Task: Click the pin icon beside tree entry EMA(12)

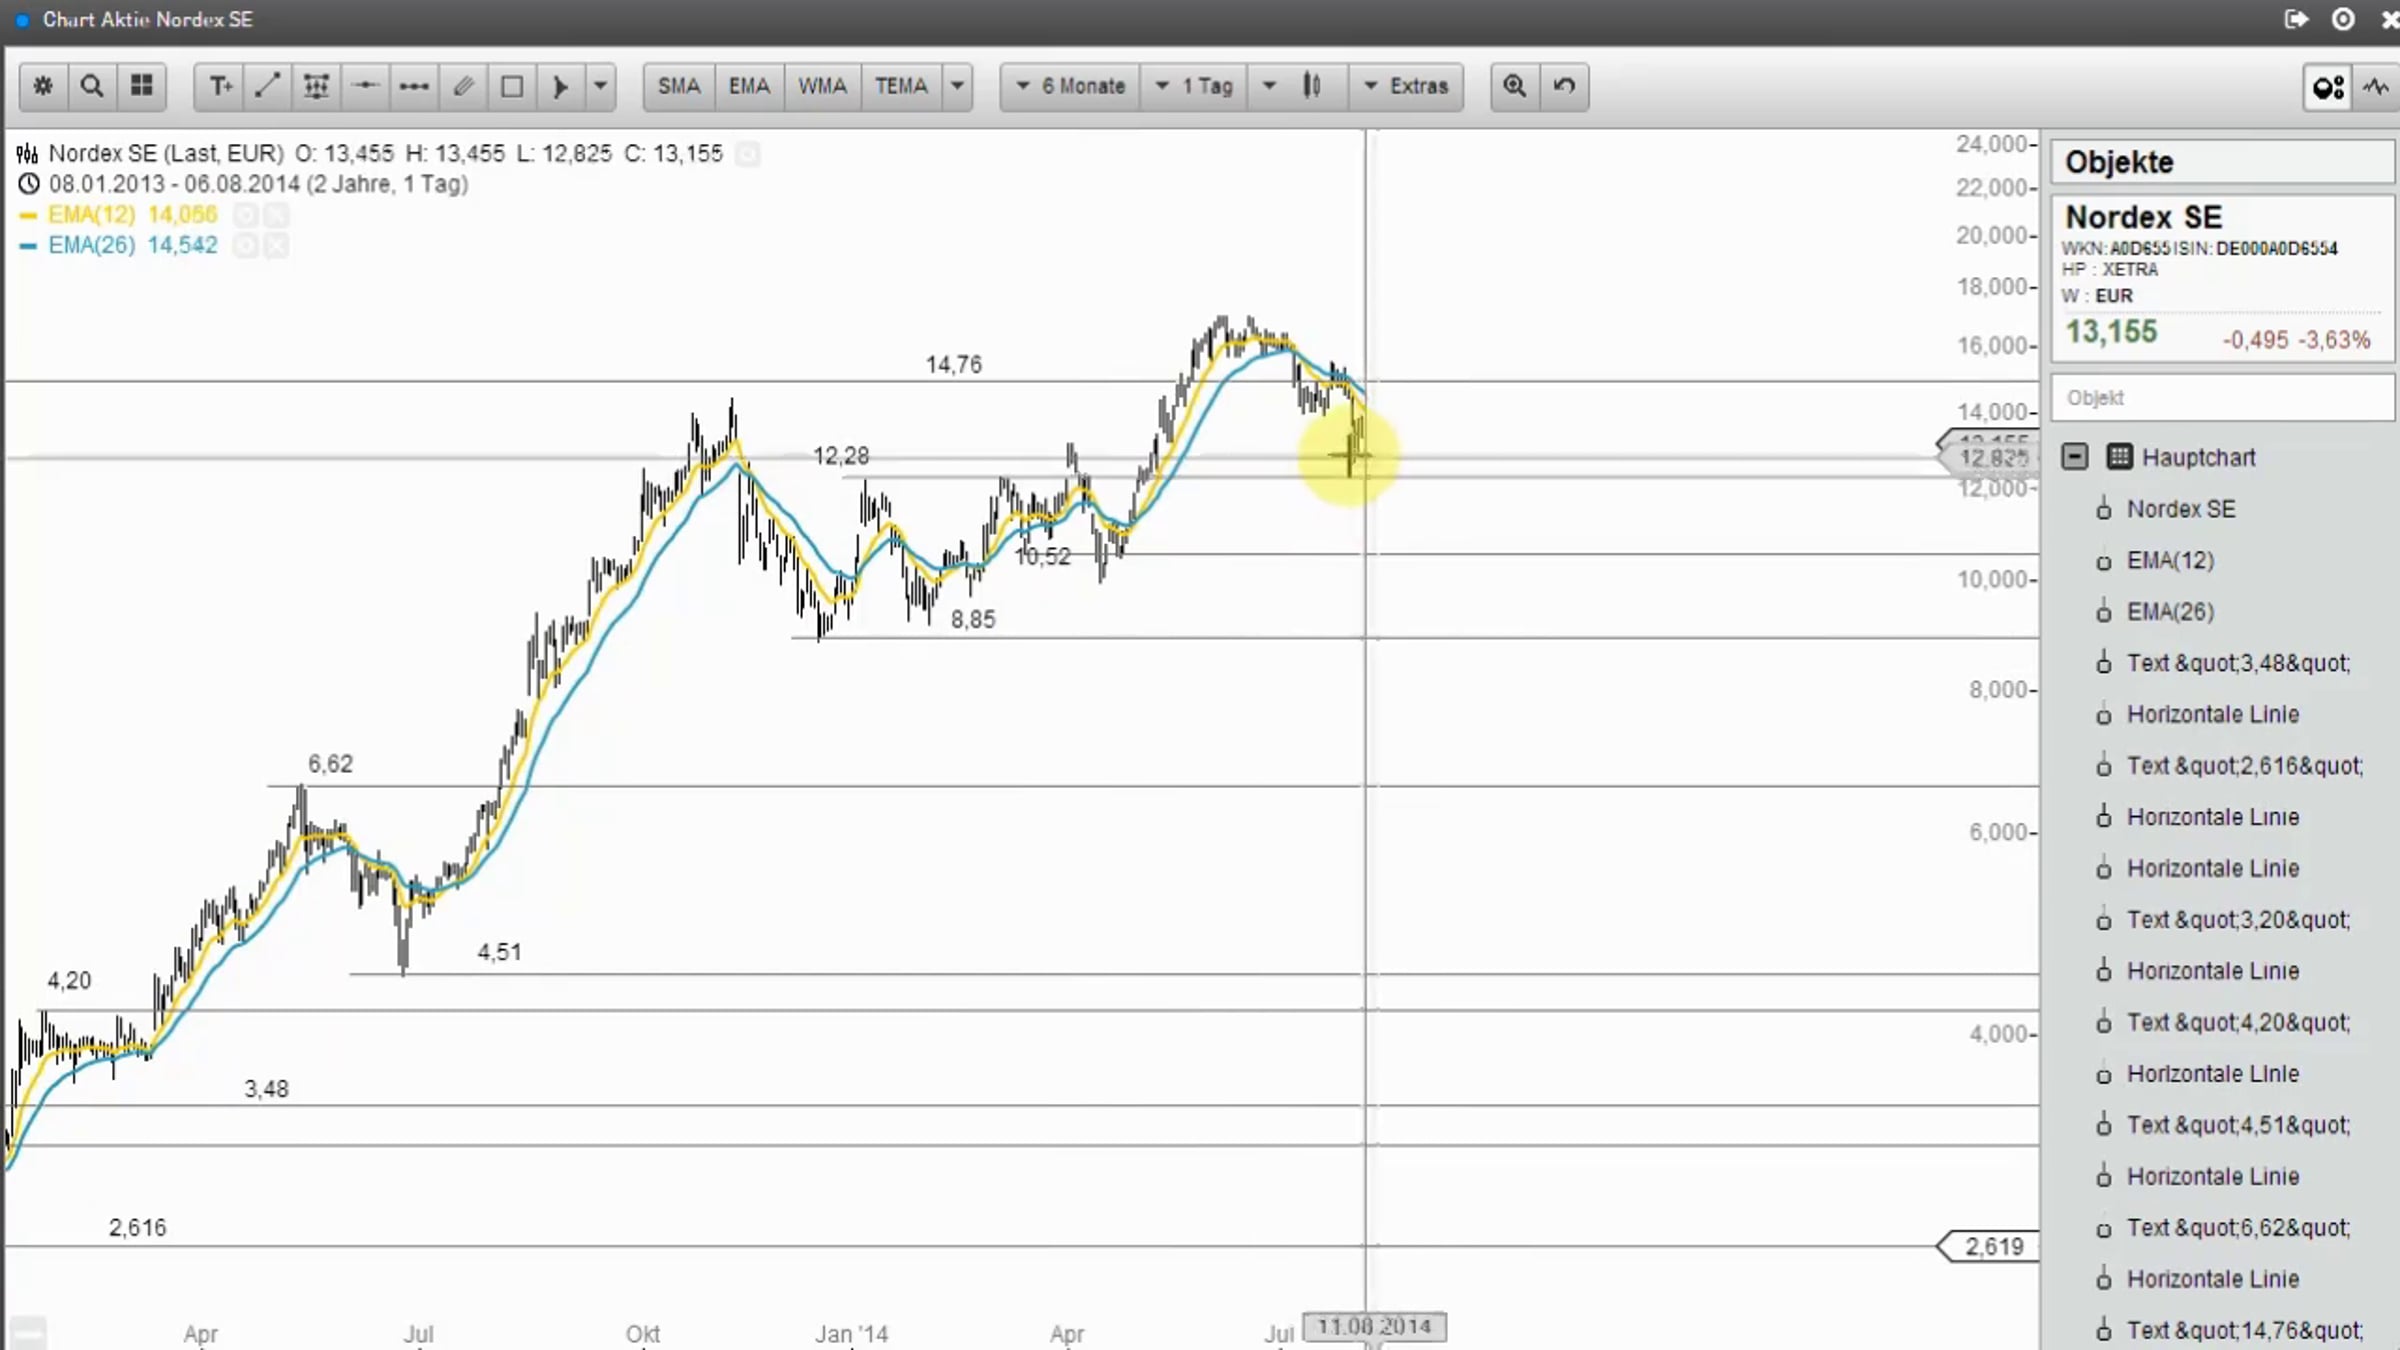Action: pos(2104,562)
